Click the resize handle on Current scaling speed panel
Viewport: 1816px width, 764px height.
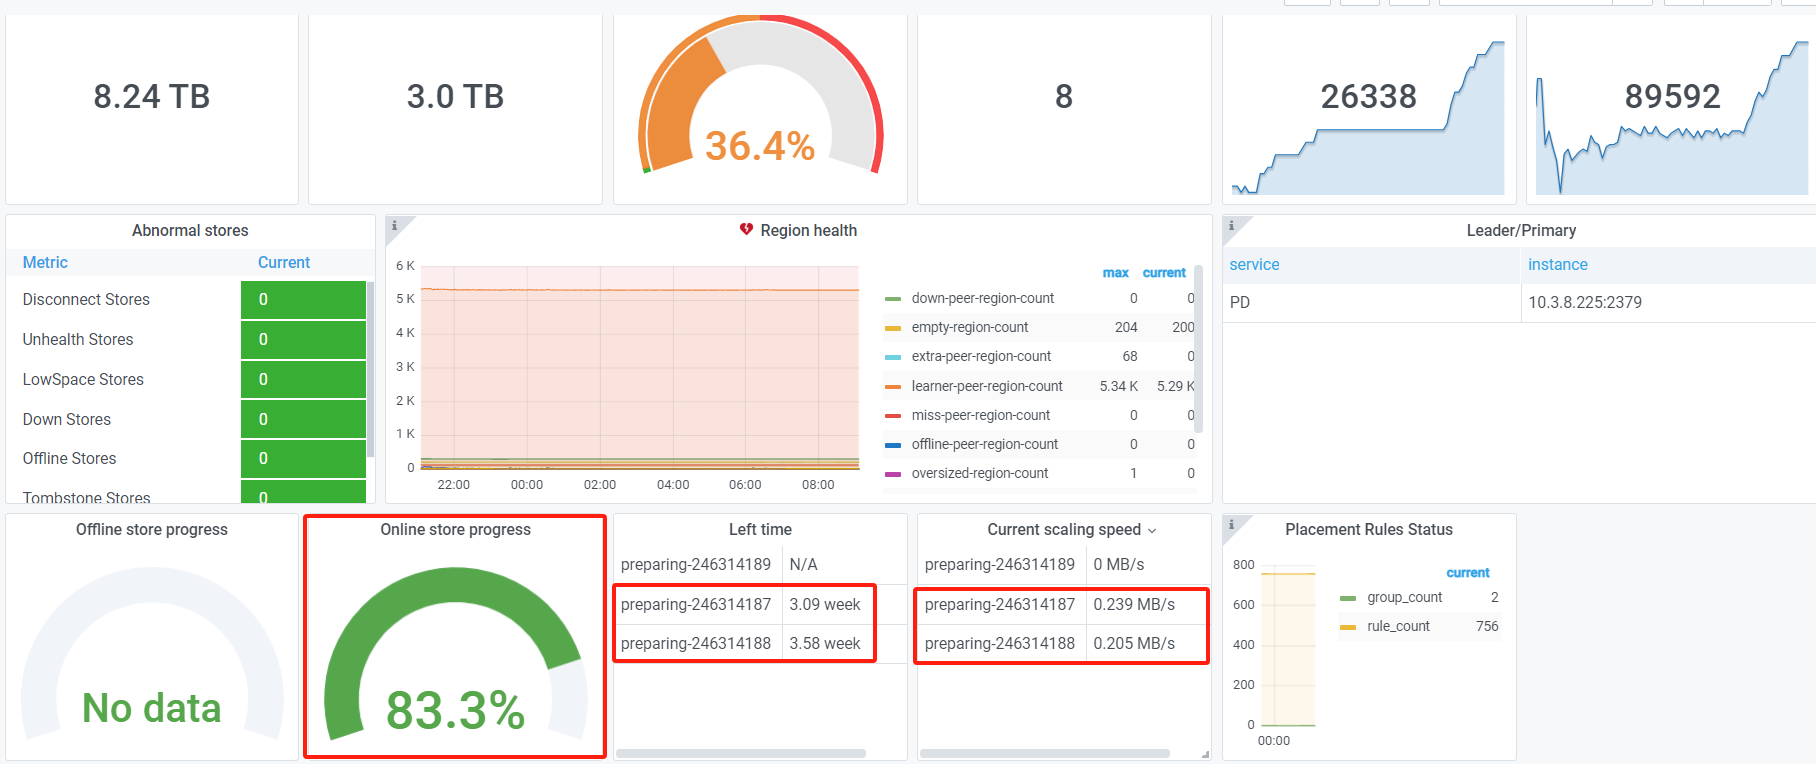point(1205,754)
